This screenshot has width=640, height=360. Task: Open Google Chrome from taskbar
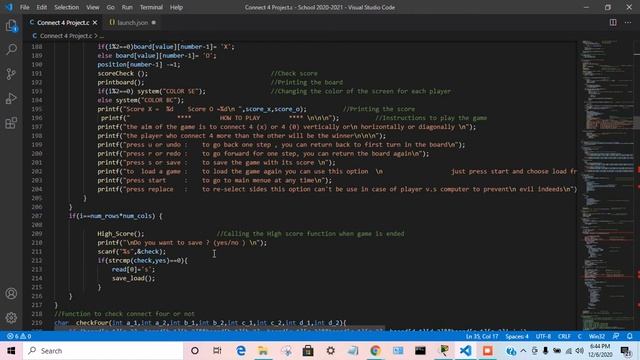375,351
